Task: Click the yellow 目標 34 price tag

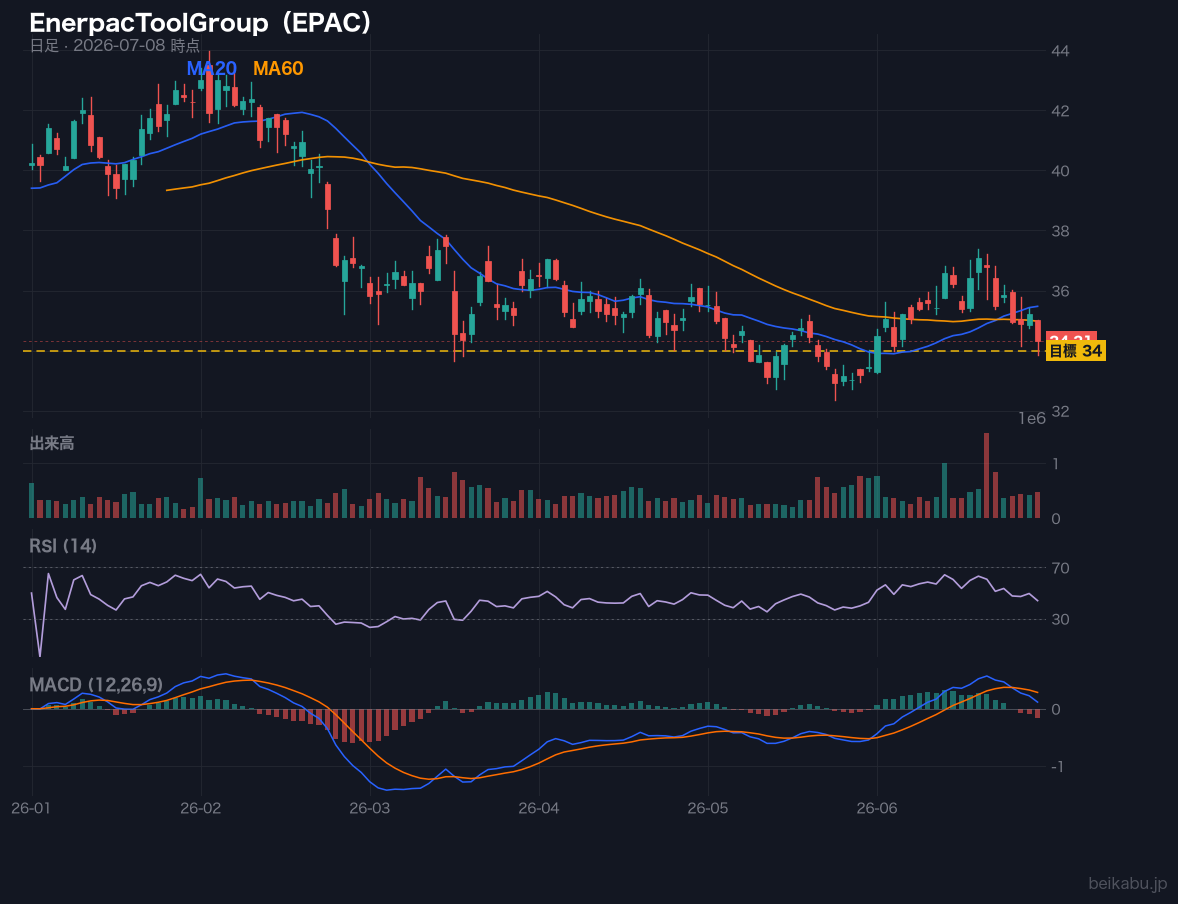Action: click(x=1076, y=351)
